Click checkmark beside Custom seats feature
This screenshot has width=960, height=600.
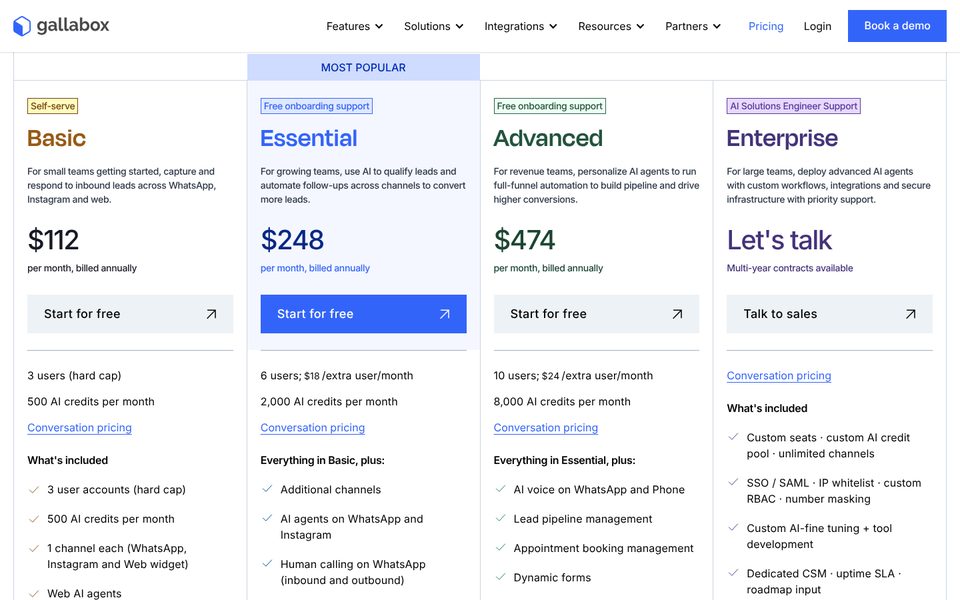(733, 437)
